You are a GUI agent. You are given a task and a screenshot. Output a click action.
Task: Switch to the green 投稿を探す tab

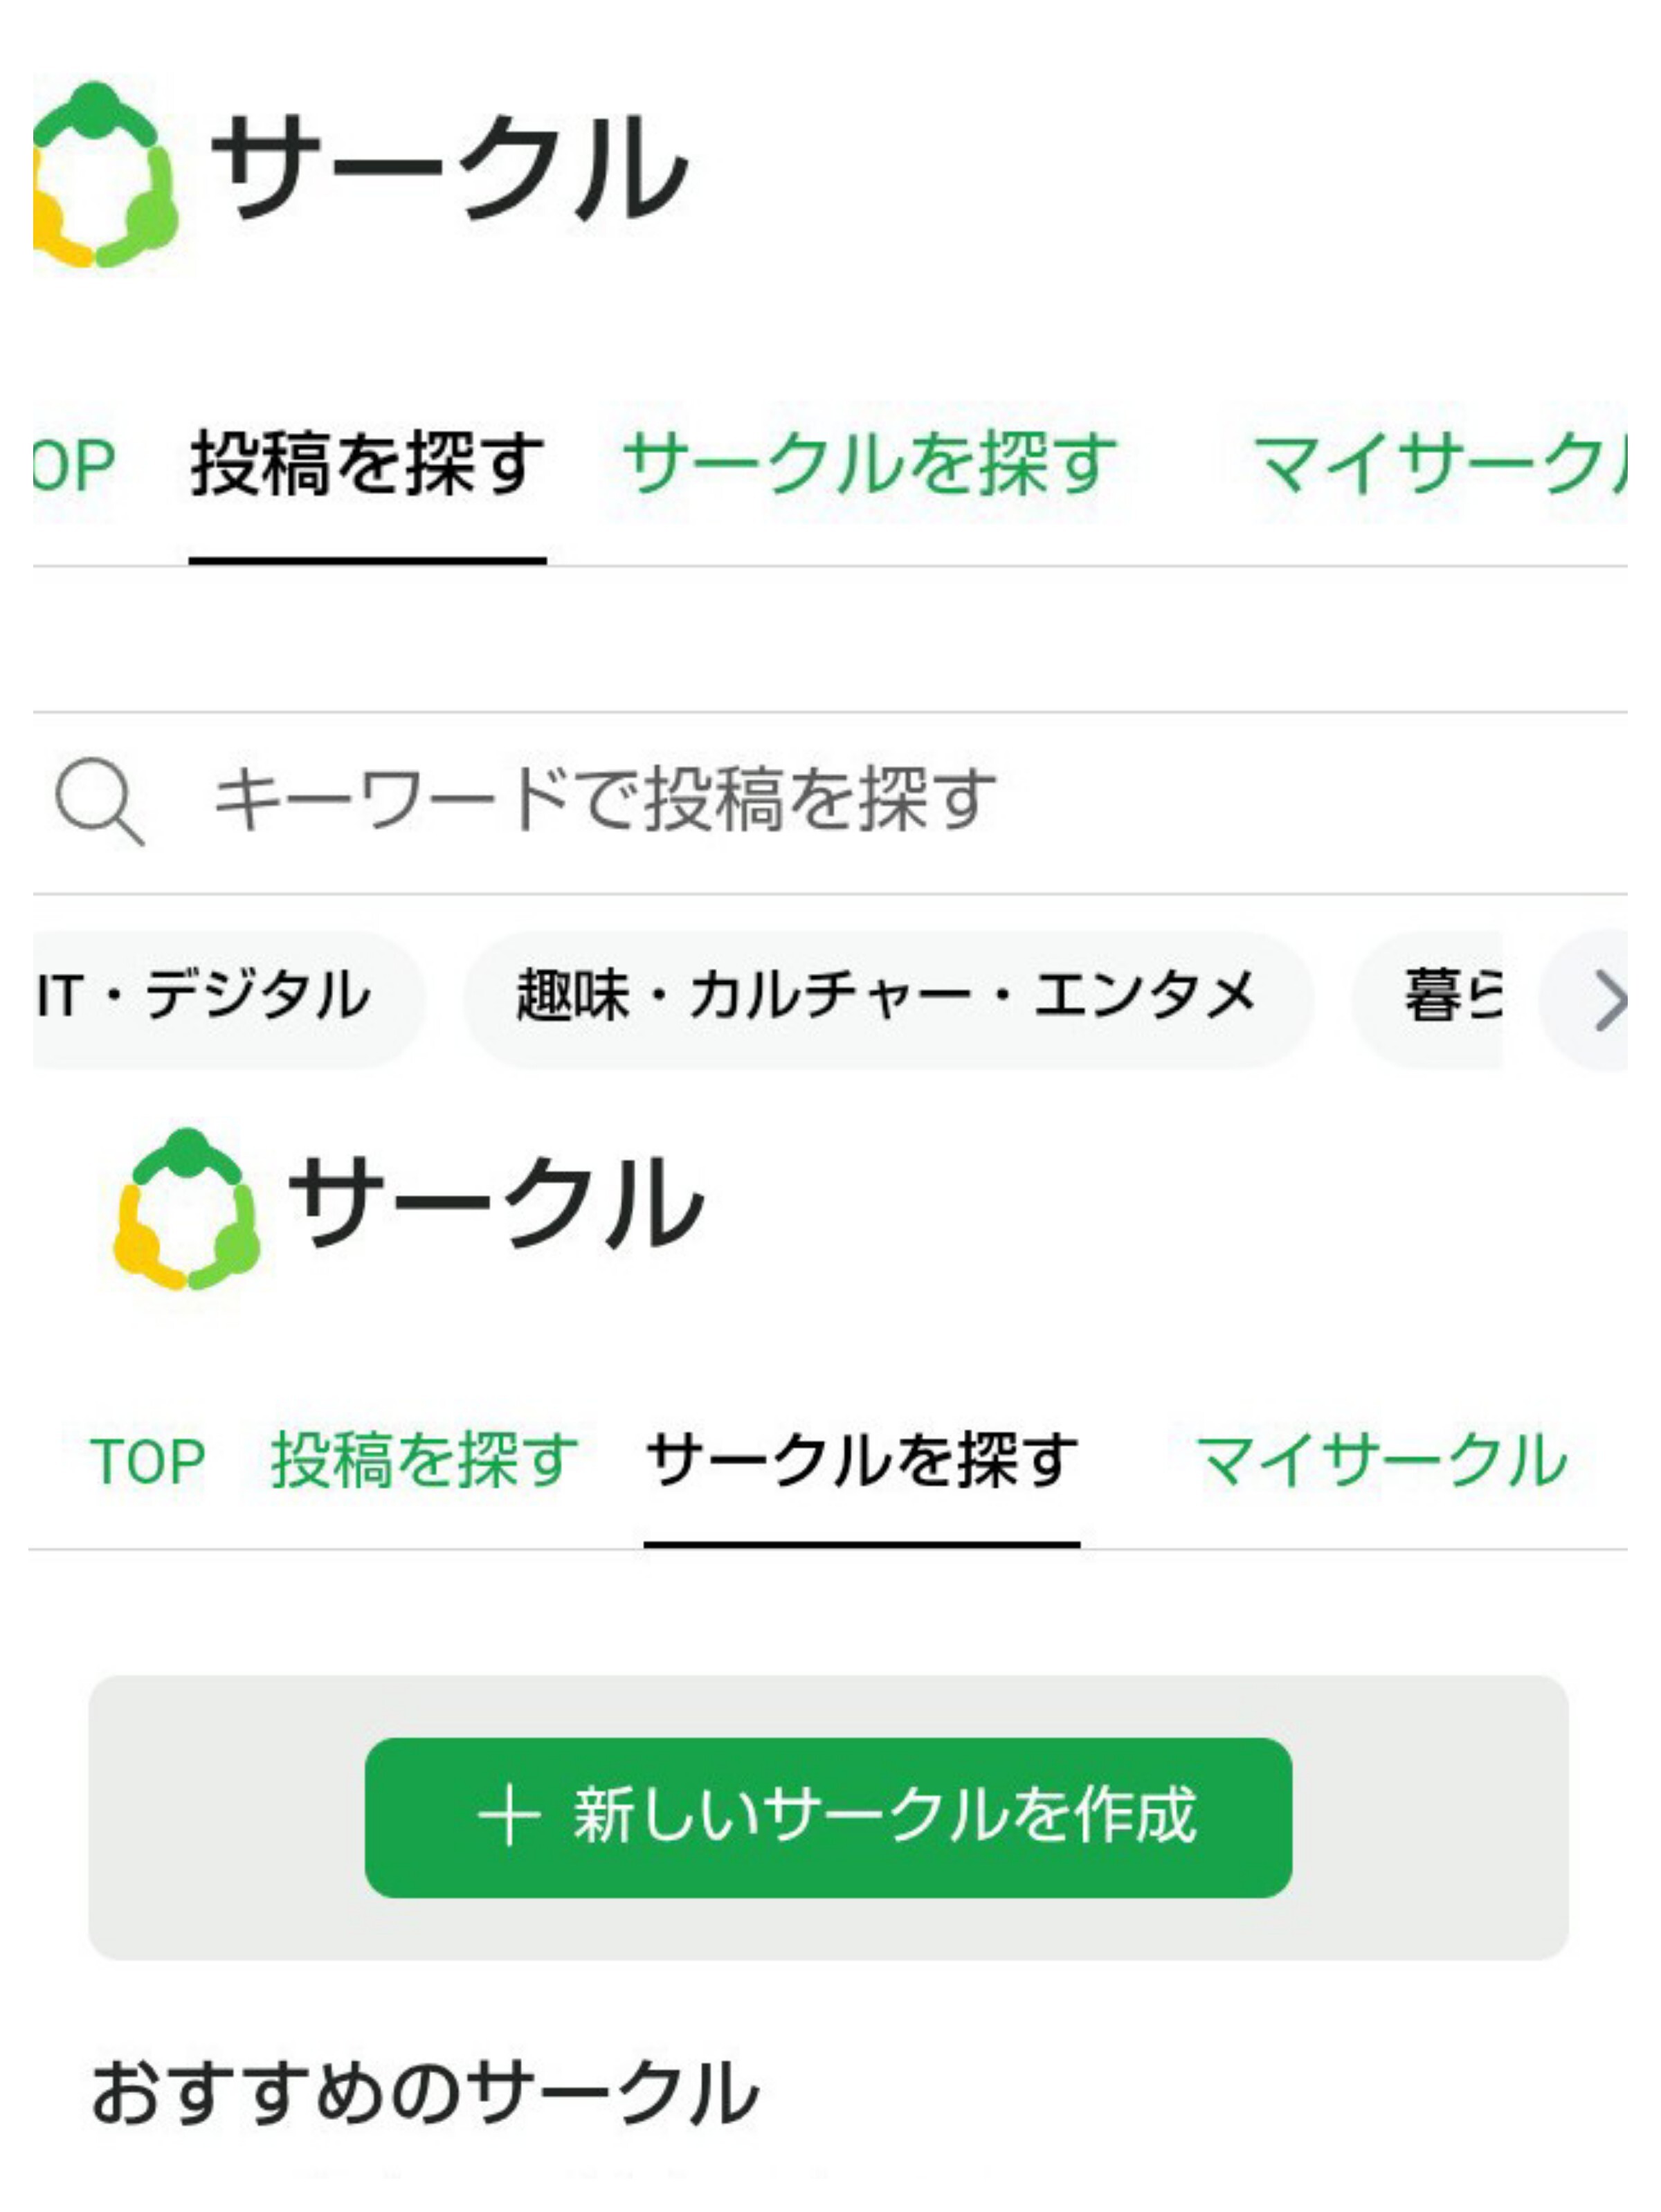point(424,1461)
